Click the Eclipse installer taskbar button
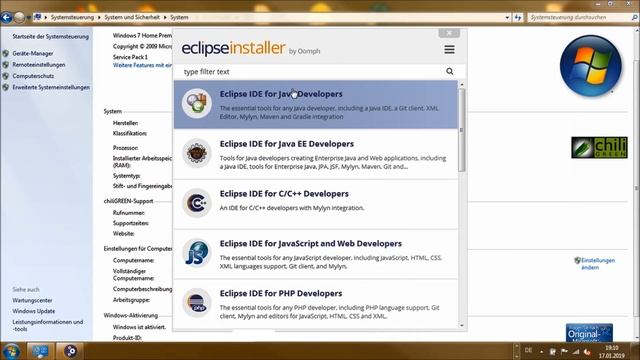This screenshot has width=640, height=360. [70, 351]
